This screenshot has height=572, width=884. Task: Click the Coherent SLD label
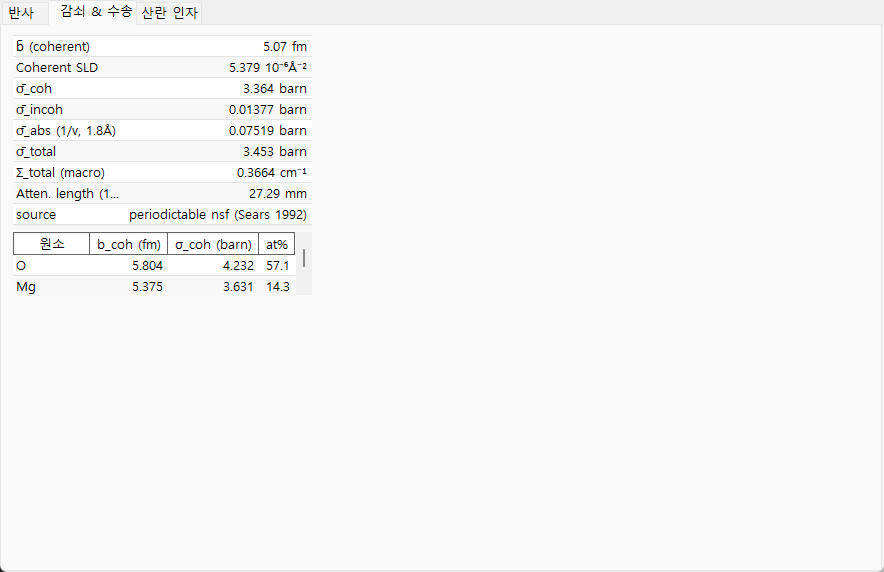pos(57,68)
